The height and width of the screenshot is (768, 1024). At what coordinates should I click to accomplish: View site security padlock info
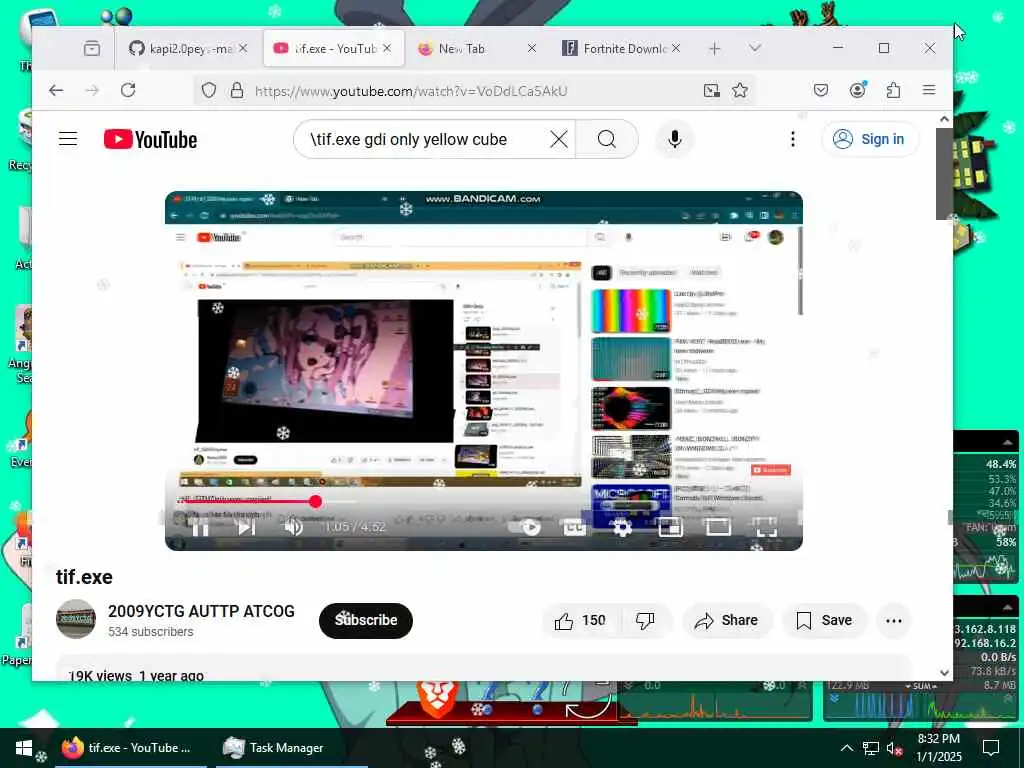click(237, 90)
